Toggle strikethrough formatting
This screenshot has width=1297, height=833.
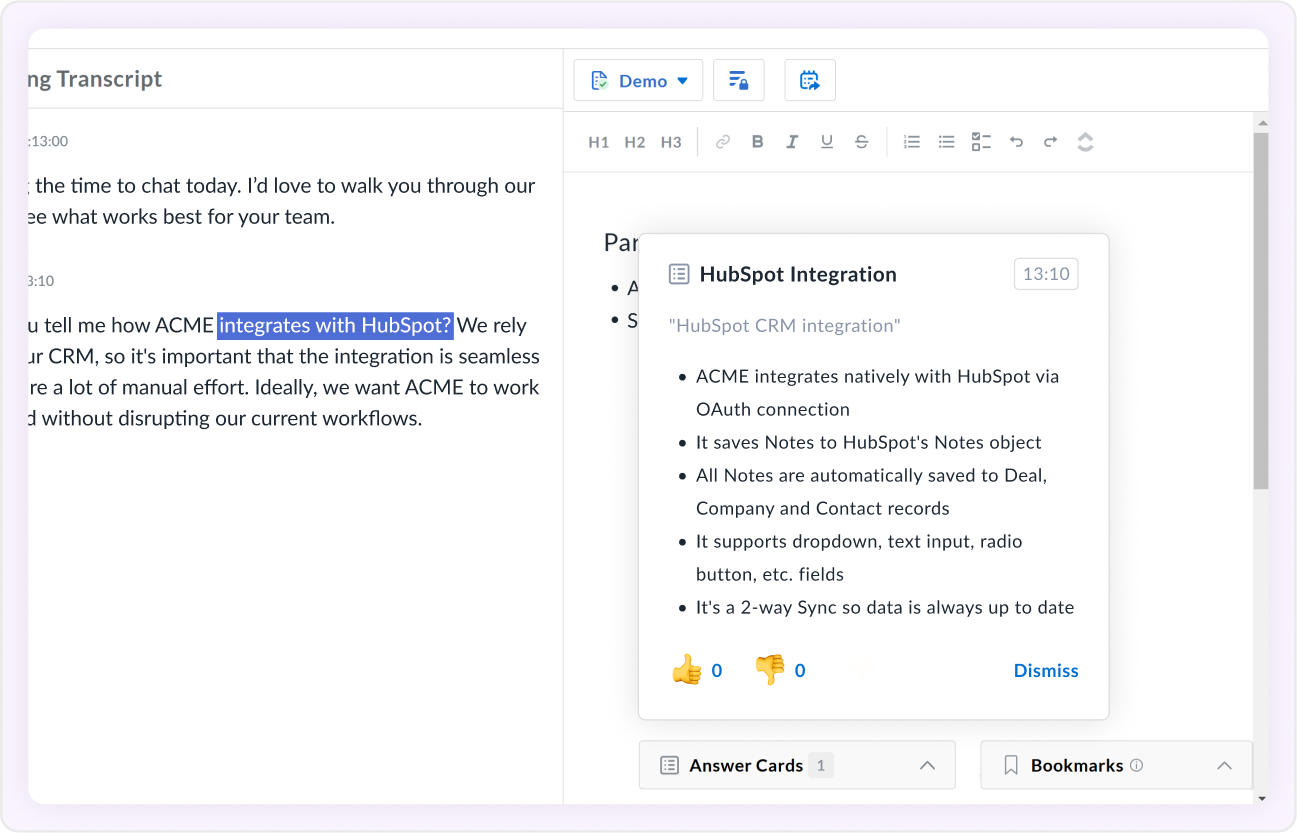pyautogui.click(x=861, y=142)
